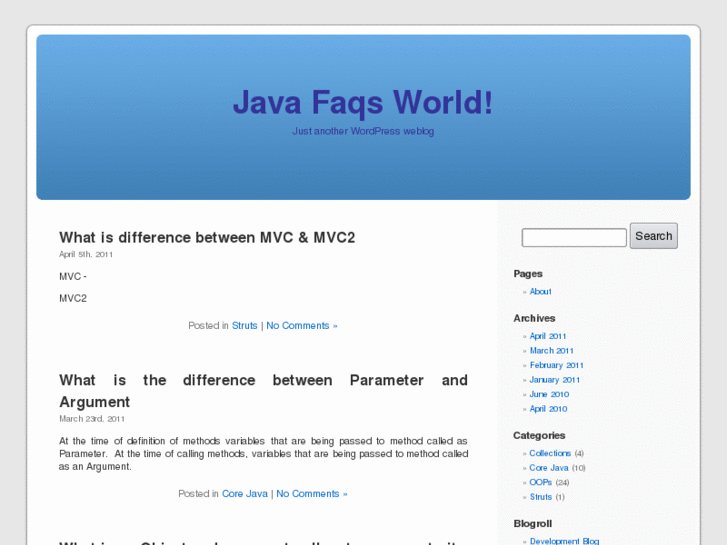This screenshot has width=727, height=545.
Task: Open the Struts category in sidebar
Action: pyautogui.click(x=541, y=497)
